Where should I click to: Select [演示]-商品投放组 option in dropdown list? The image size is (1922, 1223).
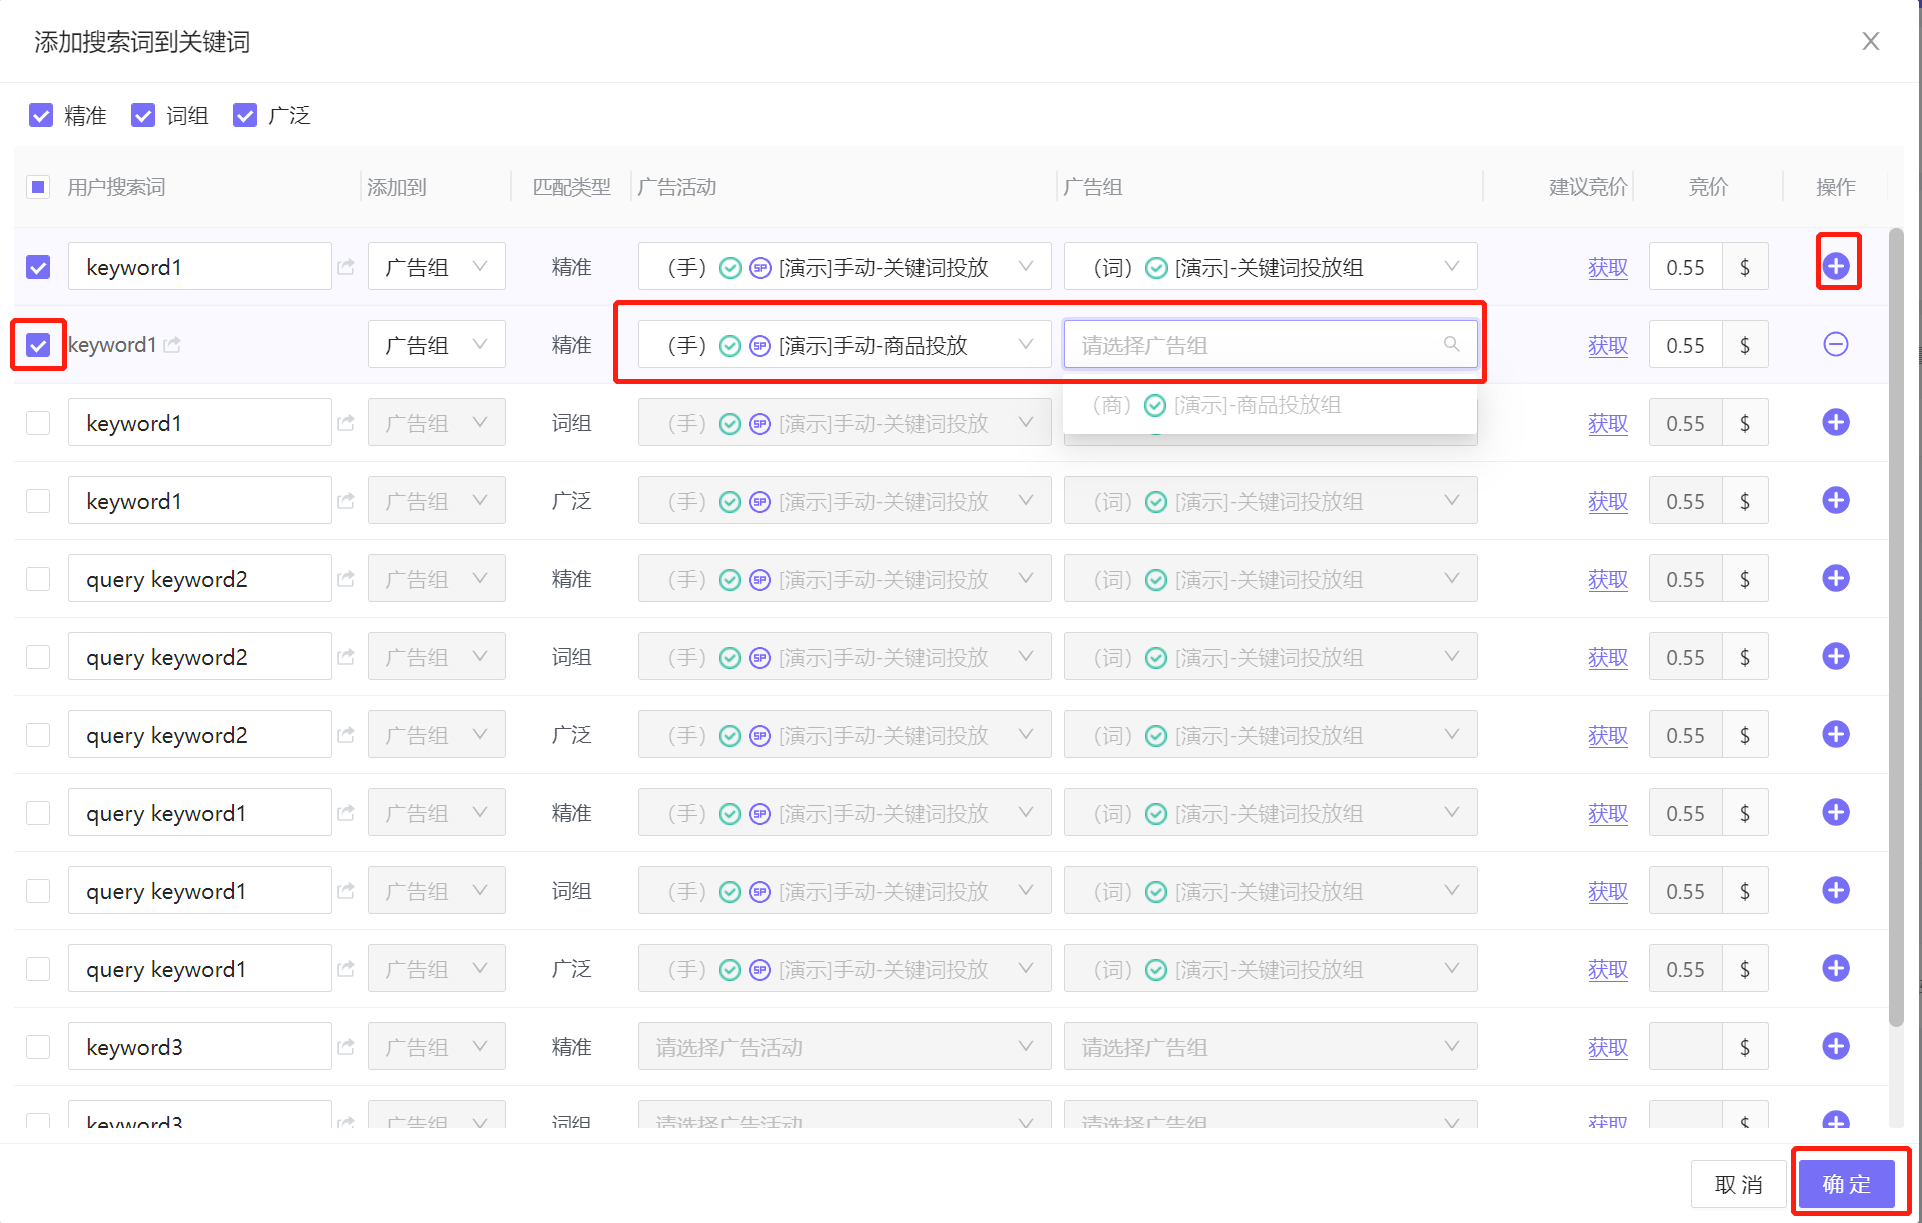[1270, 405]
